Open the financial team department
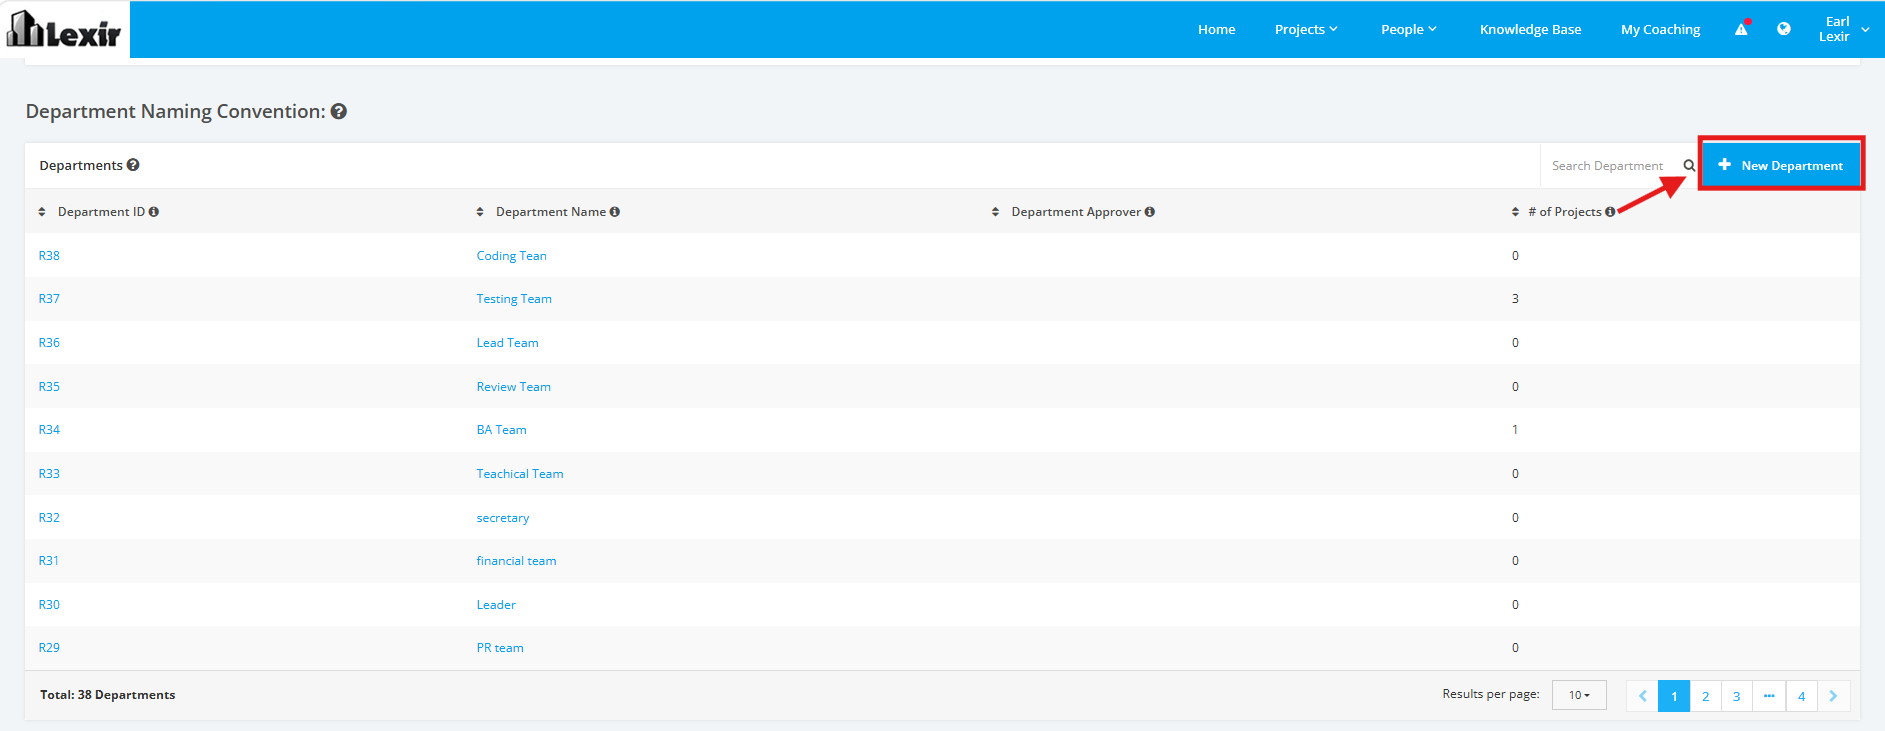The image size is (1885, 731). (516, 561)
